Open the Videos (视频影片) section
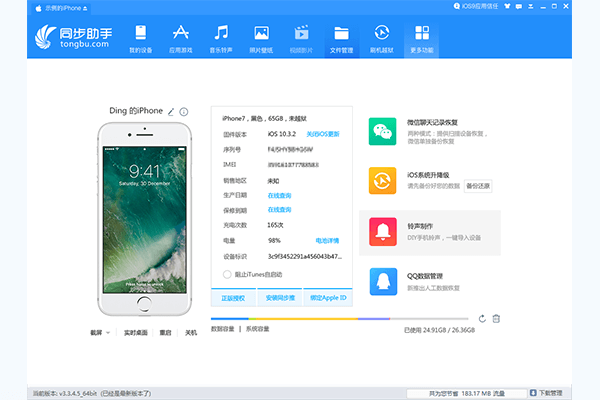The image size is (600, 400). (x=301, y=39)
